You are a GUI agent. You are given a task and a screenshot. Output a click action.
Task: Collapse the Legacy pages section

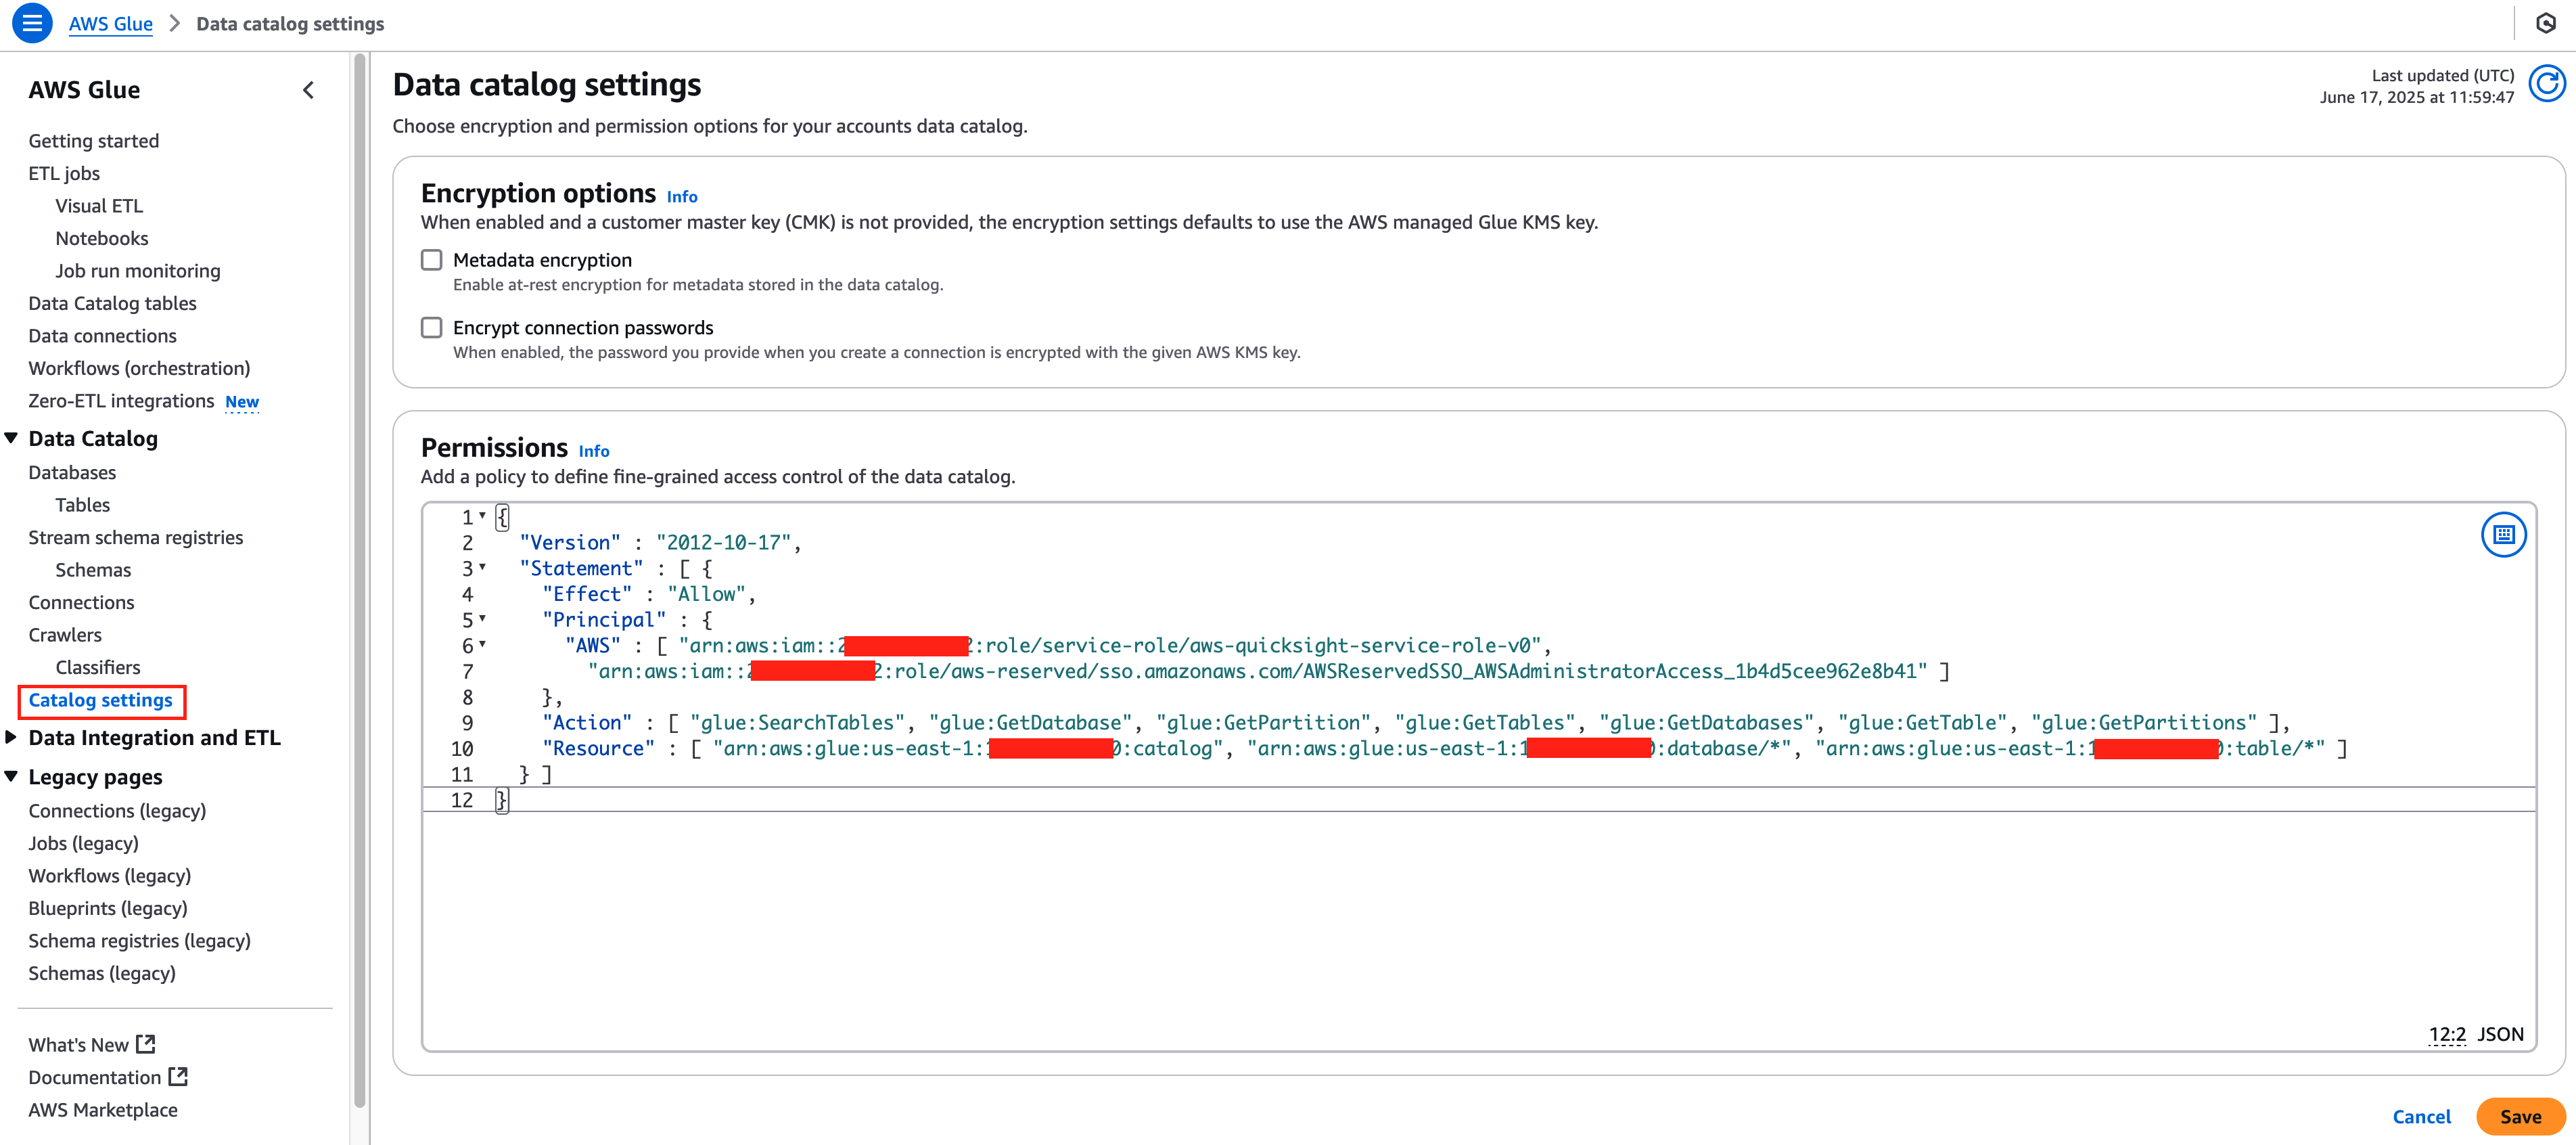pos(12,777)
